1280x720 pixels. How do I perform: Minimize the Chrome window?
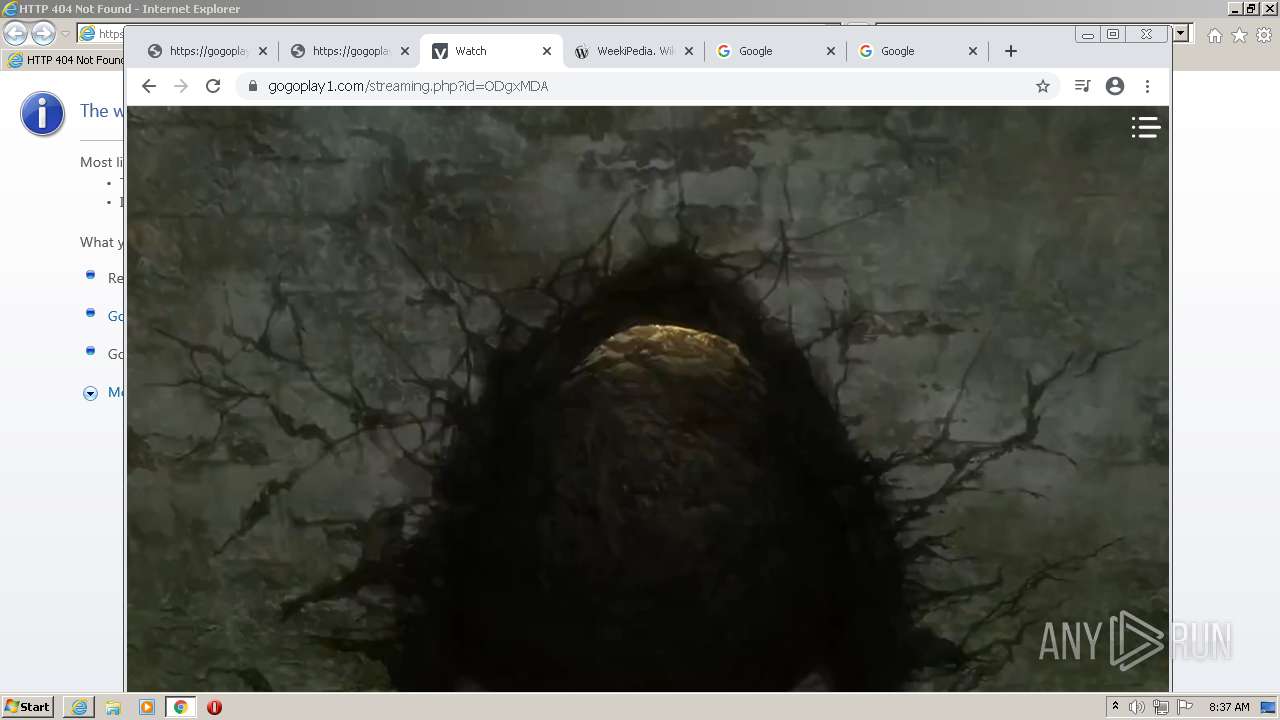coord(1088,34)
